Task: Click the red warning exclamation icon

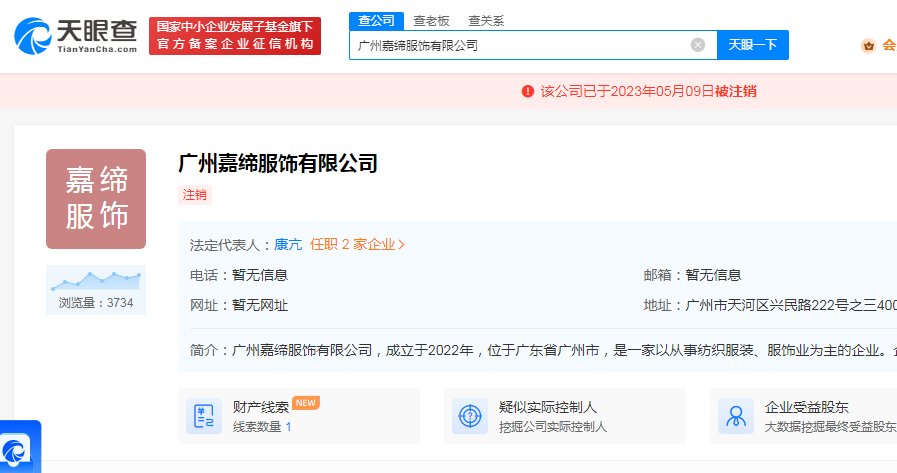Action: (527, 92)
